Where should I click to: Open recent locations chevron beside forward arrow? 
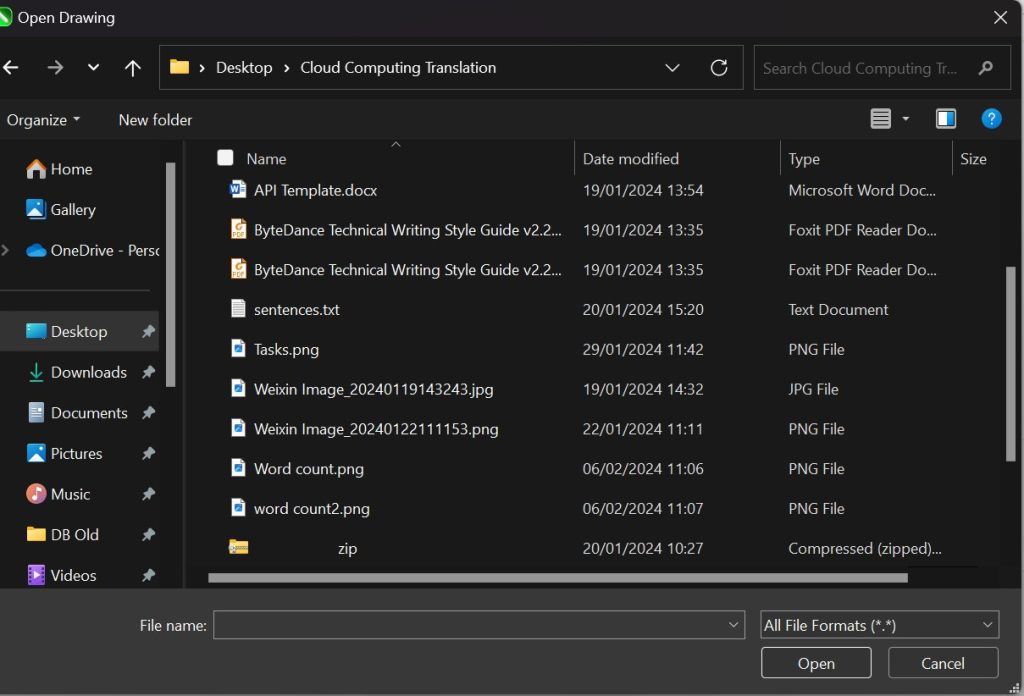click(x=93, y=67)
